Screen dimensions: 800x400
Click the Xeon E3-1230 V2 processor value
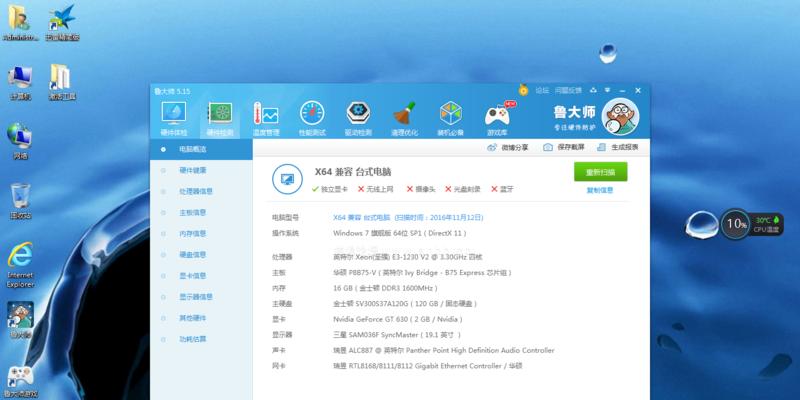(408, 257)
